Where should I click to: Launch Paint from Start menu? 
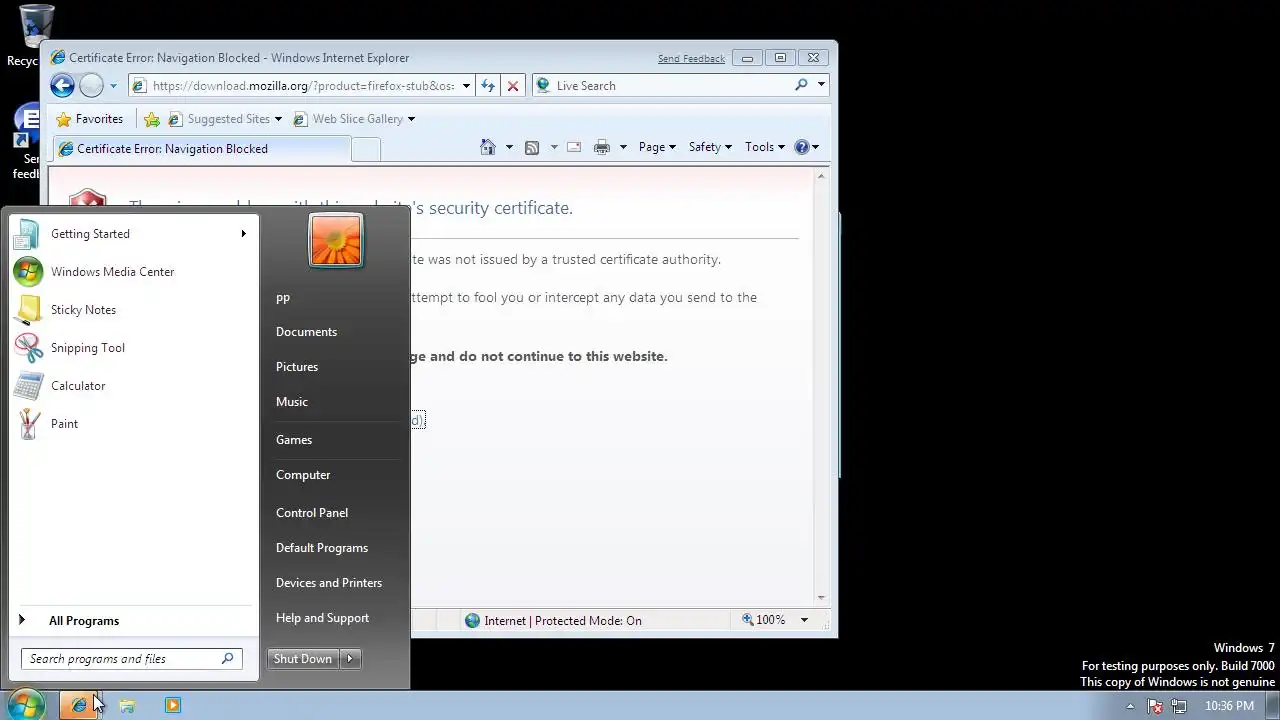[133, 424]
